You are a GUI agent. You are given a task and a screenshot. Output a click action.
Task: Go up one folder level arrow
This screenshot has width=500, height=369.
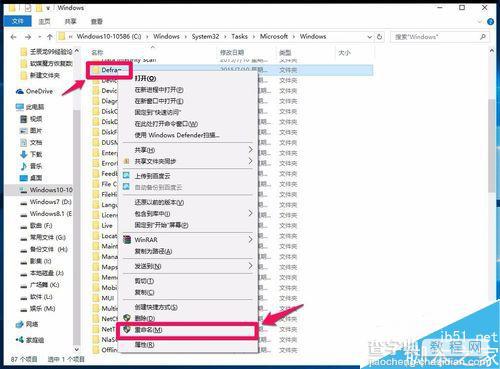[50, 37]
